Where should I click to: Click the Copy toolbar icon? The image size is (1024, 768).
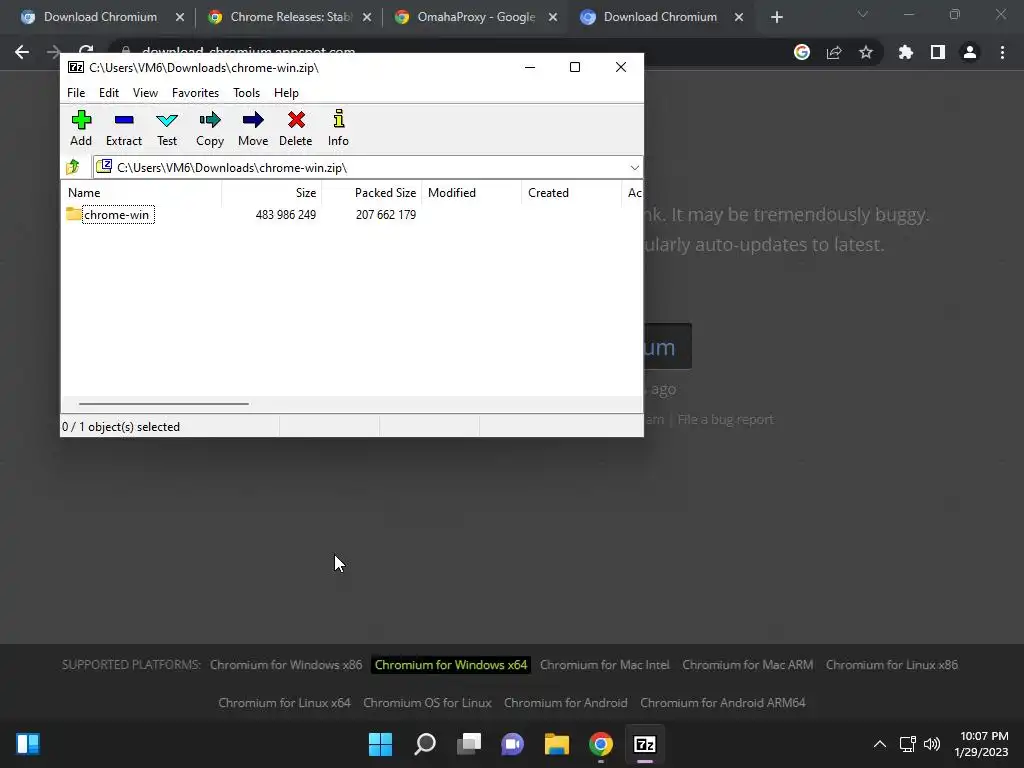pyautogui.click(x=210, y=128)
